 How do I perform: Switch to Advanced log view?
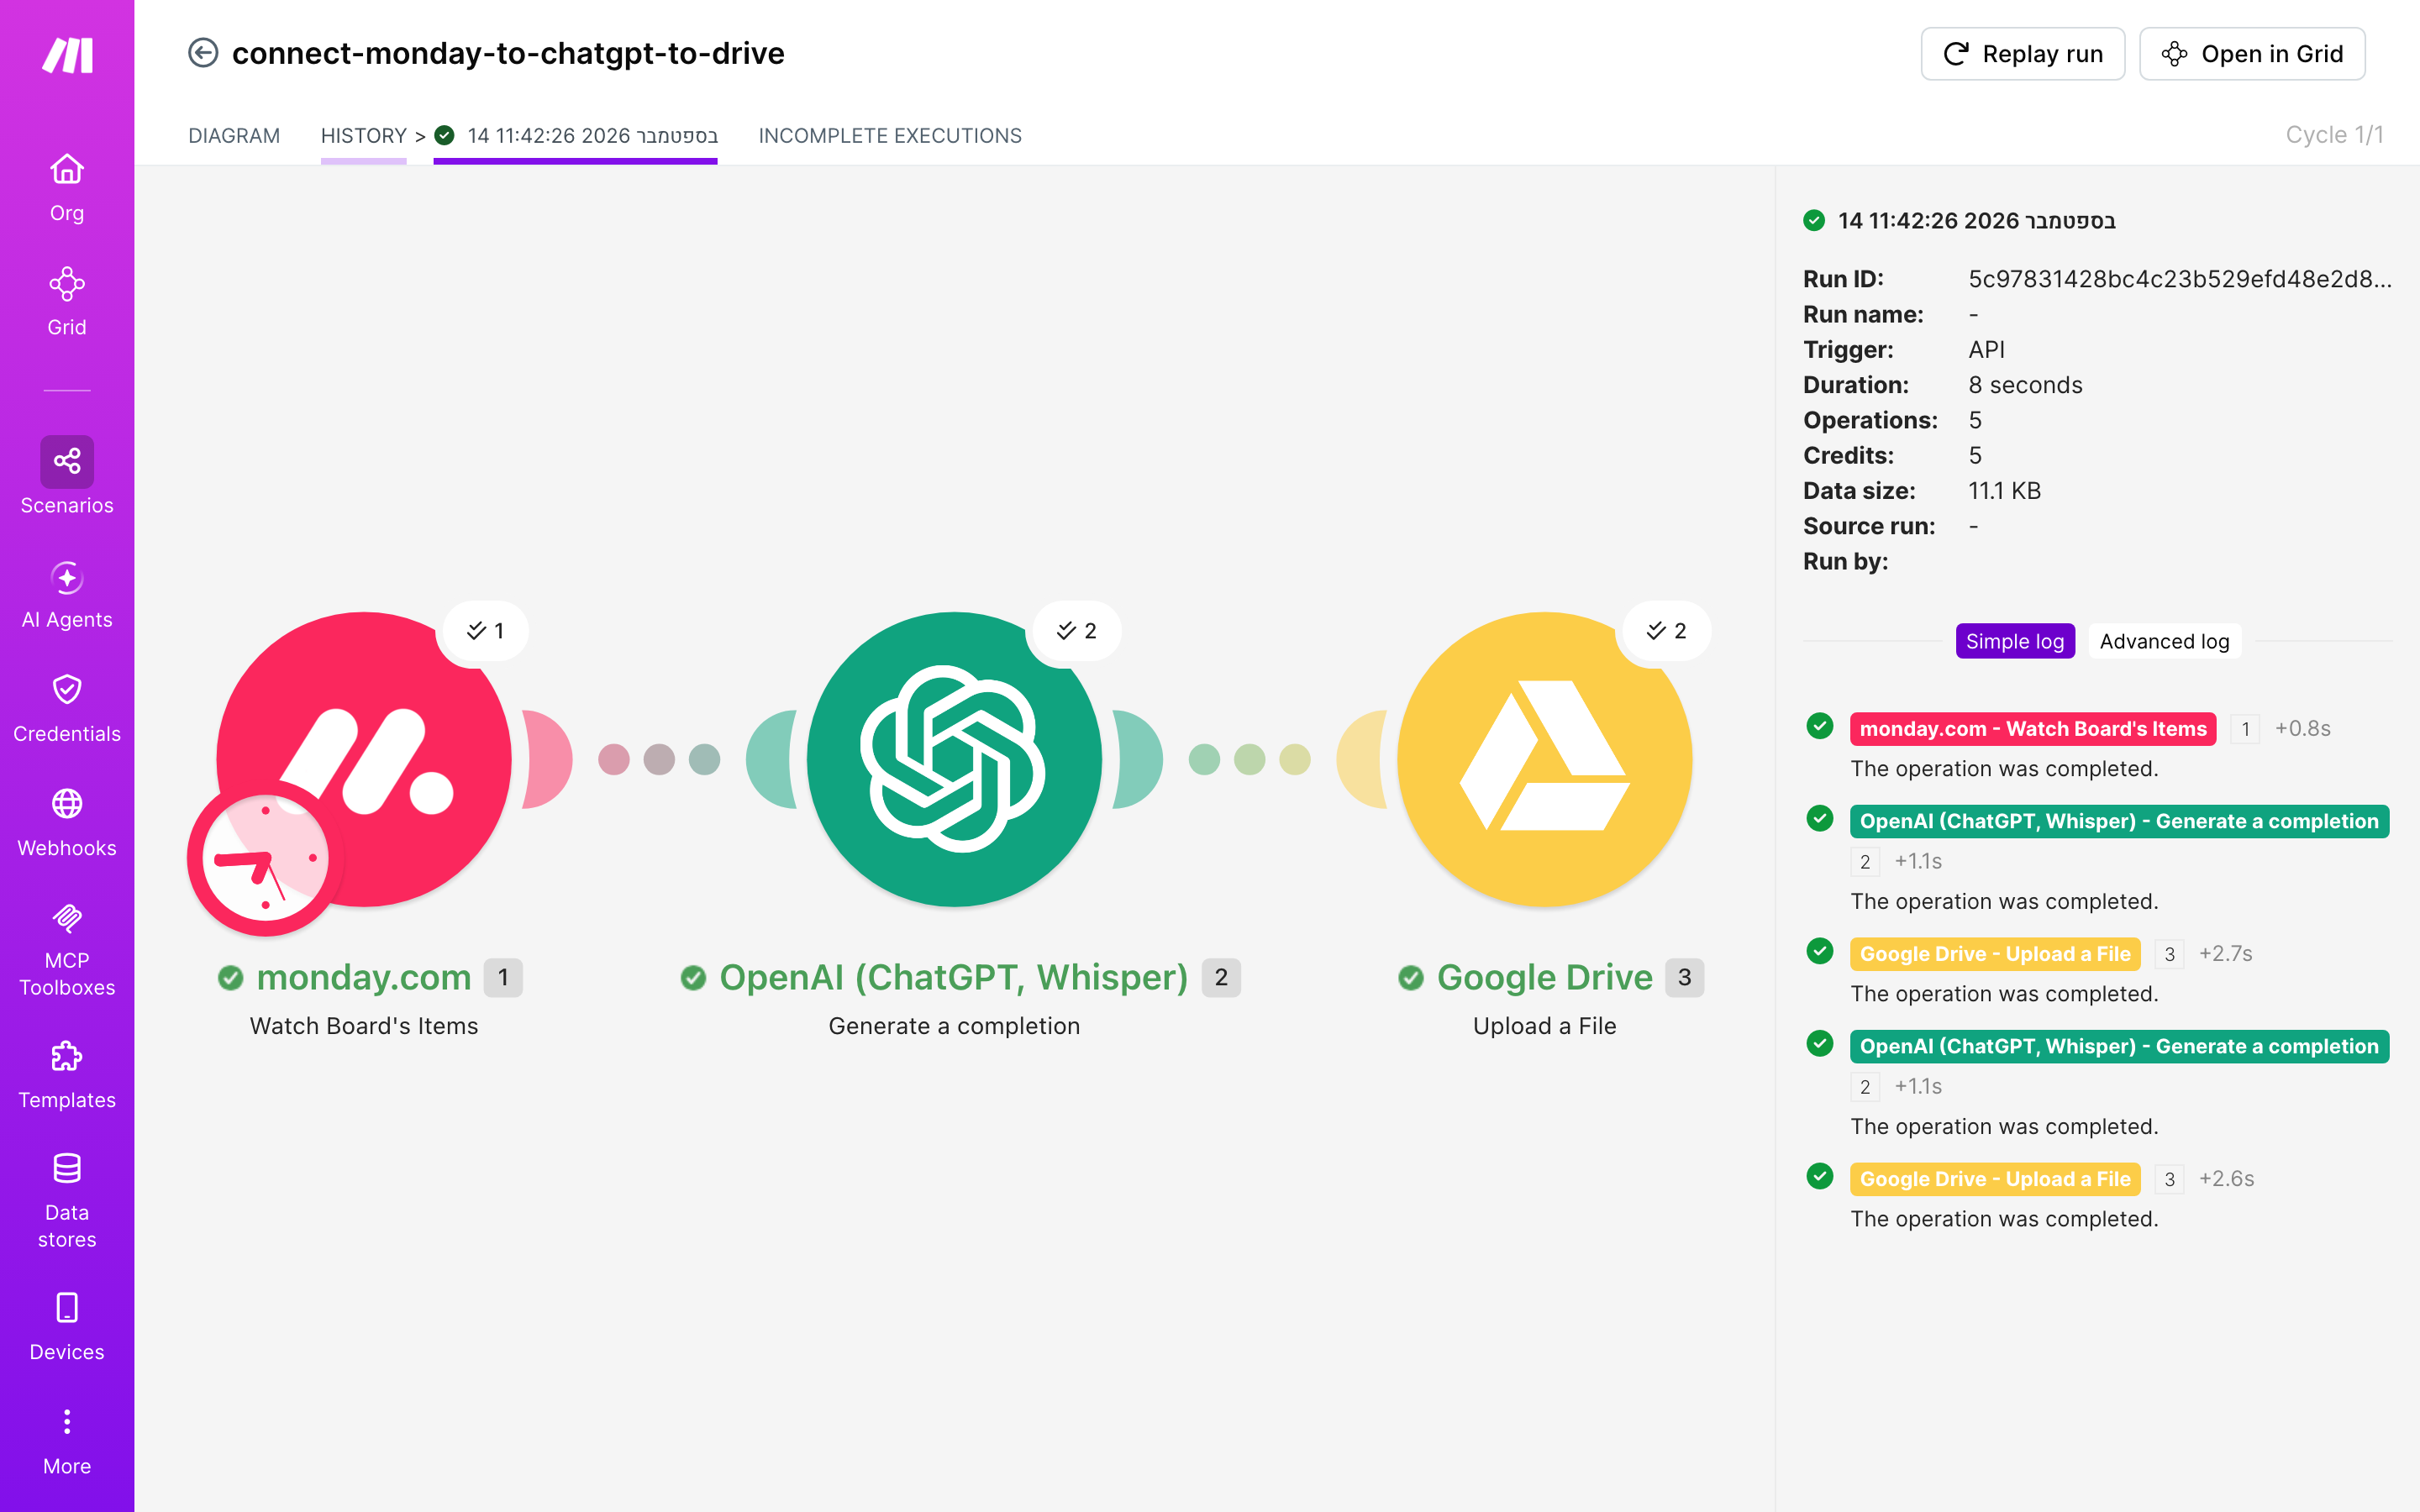pos(2164,641)
